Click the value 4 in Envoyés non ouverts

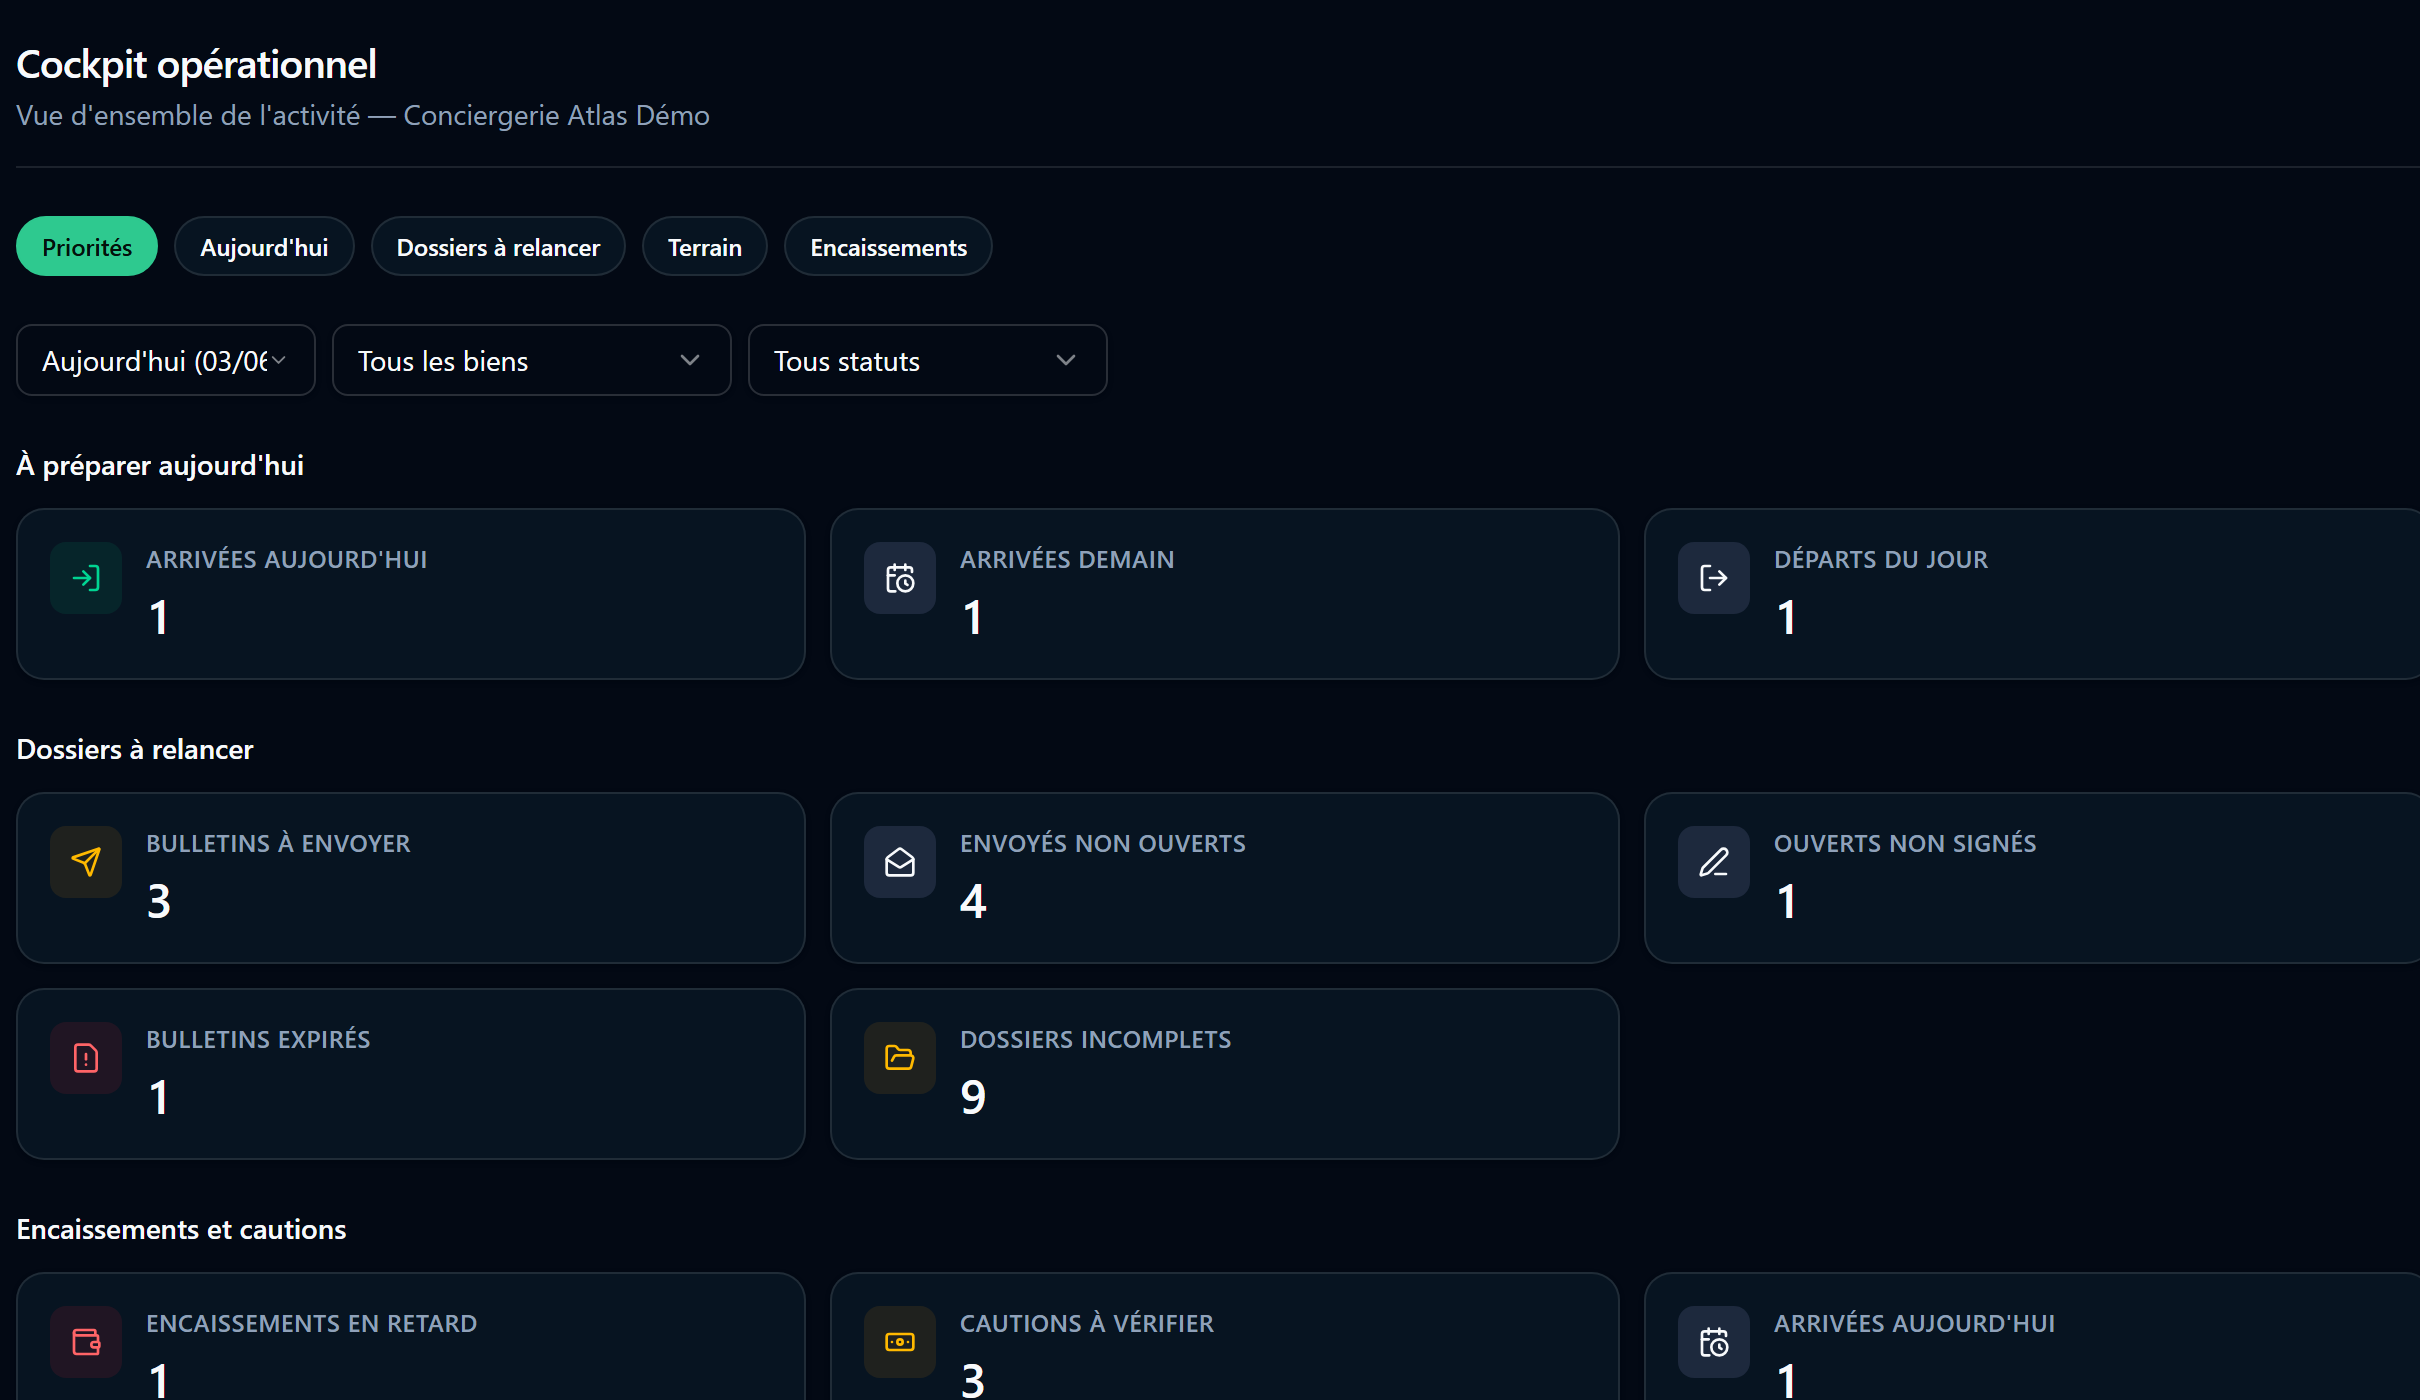tap(973, 901)
